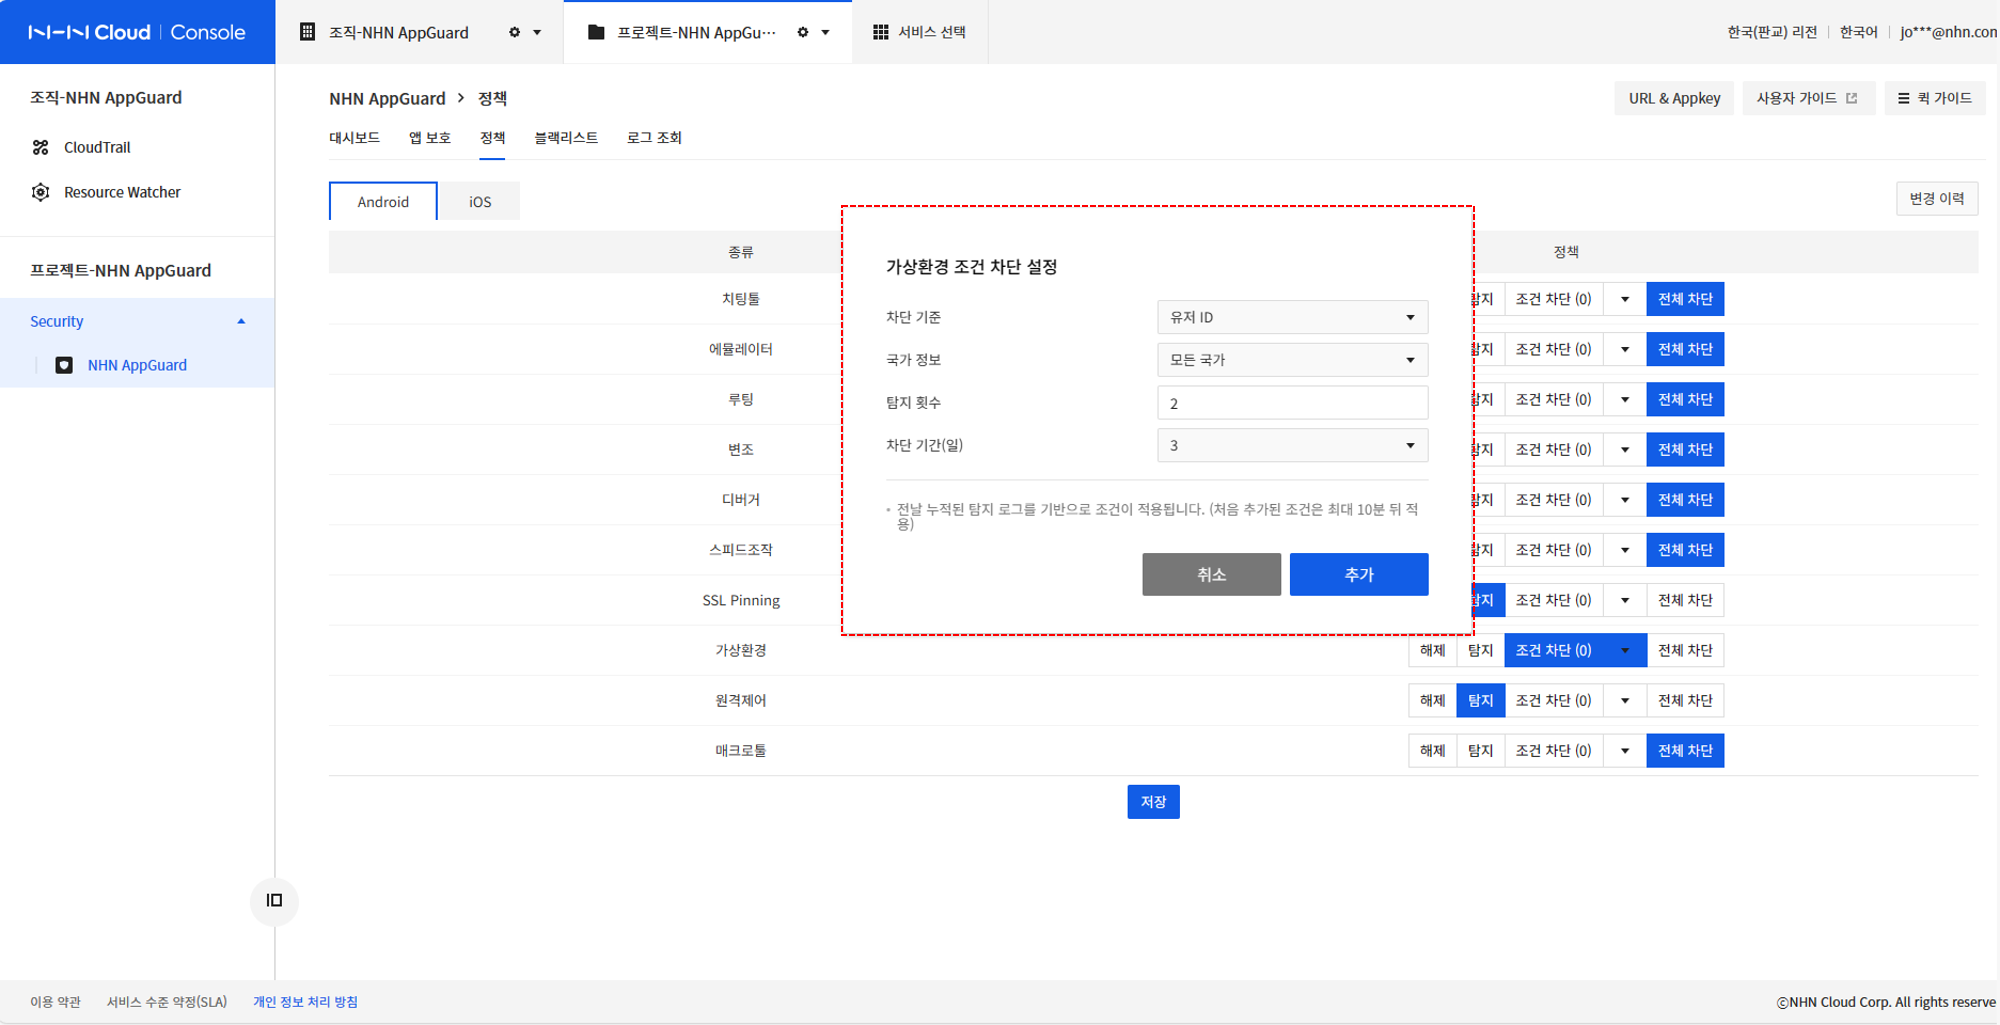Open 차단 기간(일) dropdown
Screen dimensions: 2000x1025
pyautogui.click(x=1292, y=445)
